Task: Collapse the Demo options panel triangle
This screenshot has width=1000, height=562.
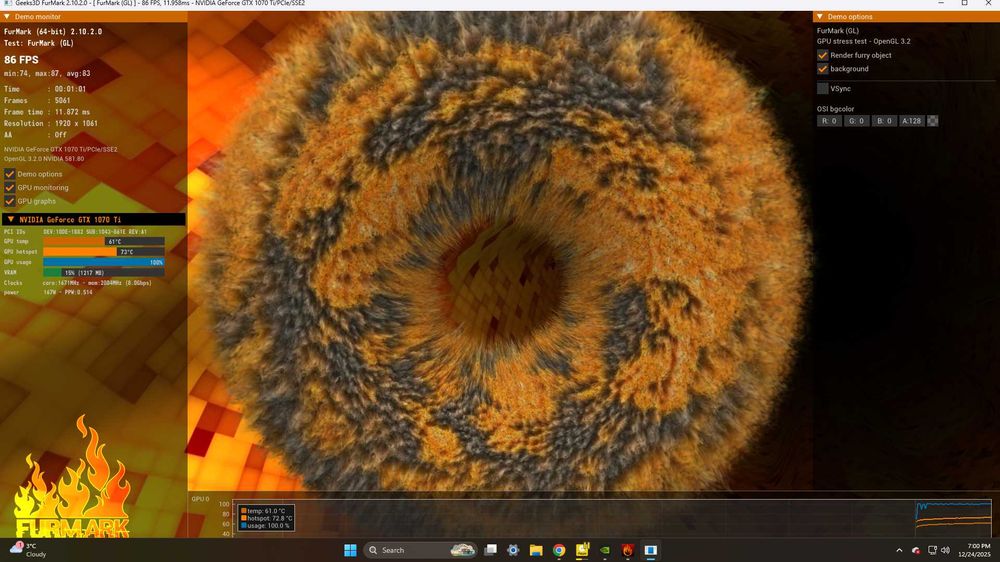Action: coord(820,17)
